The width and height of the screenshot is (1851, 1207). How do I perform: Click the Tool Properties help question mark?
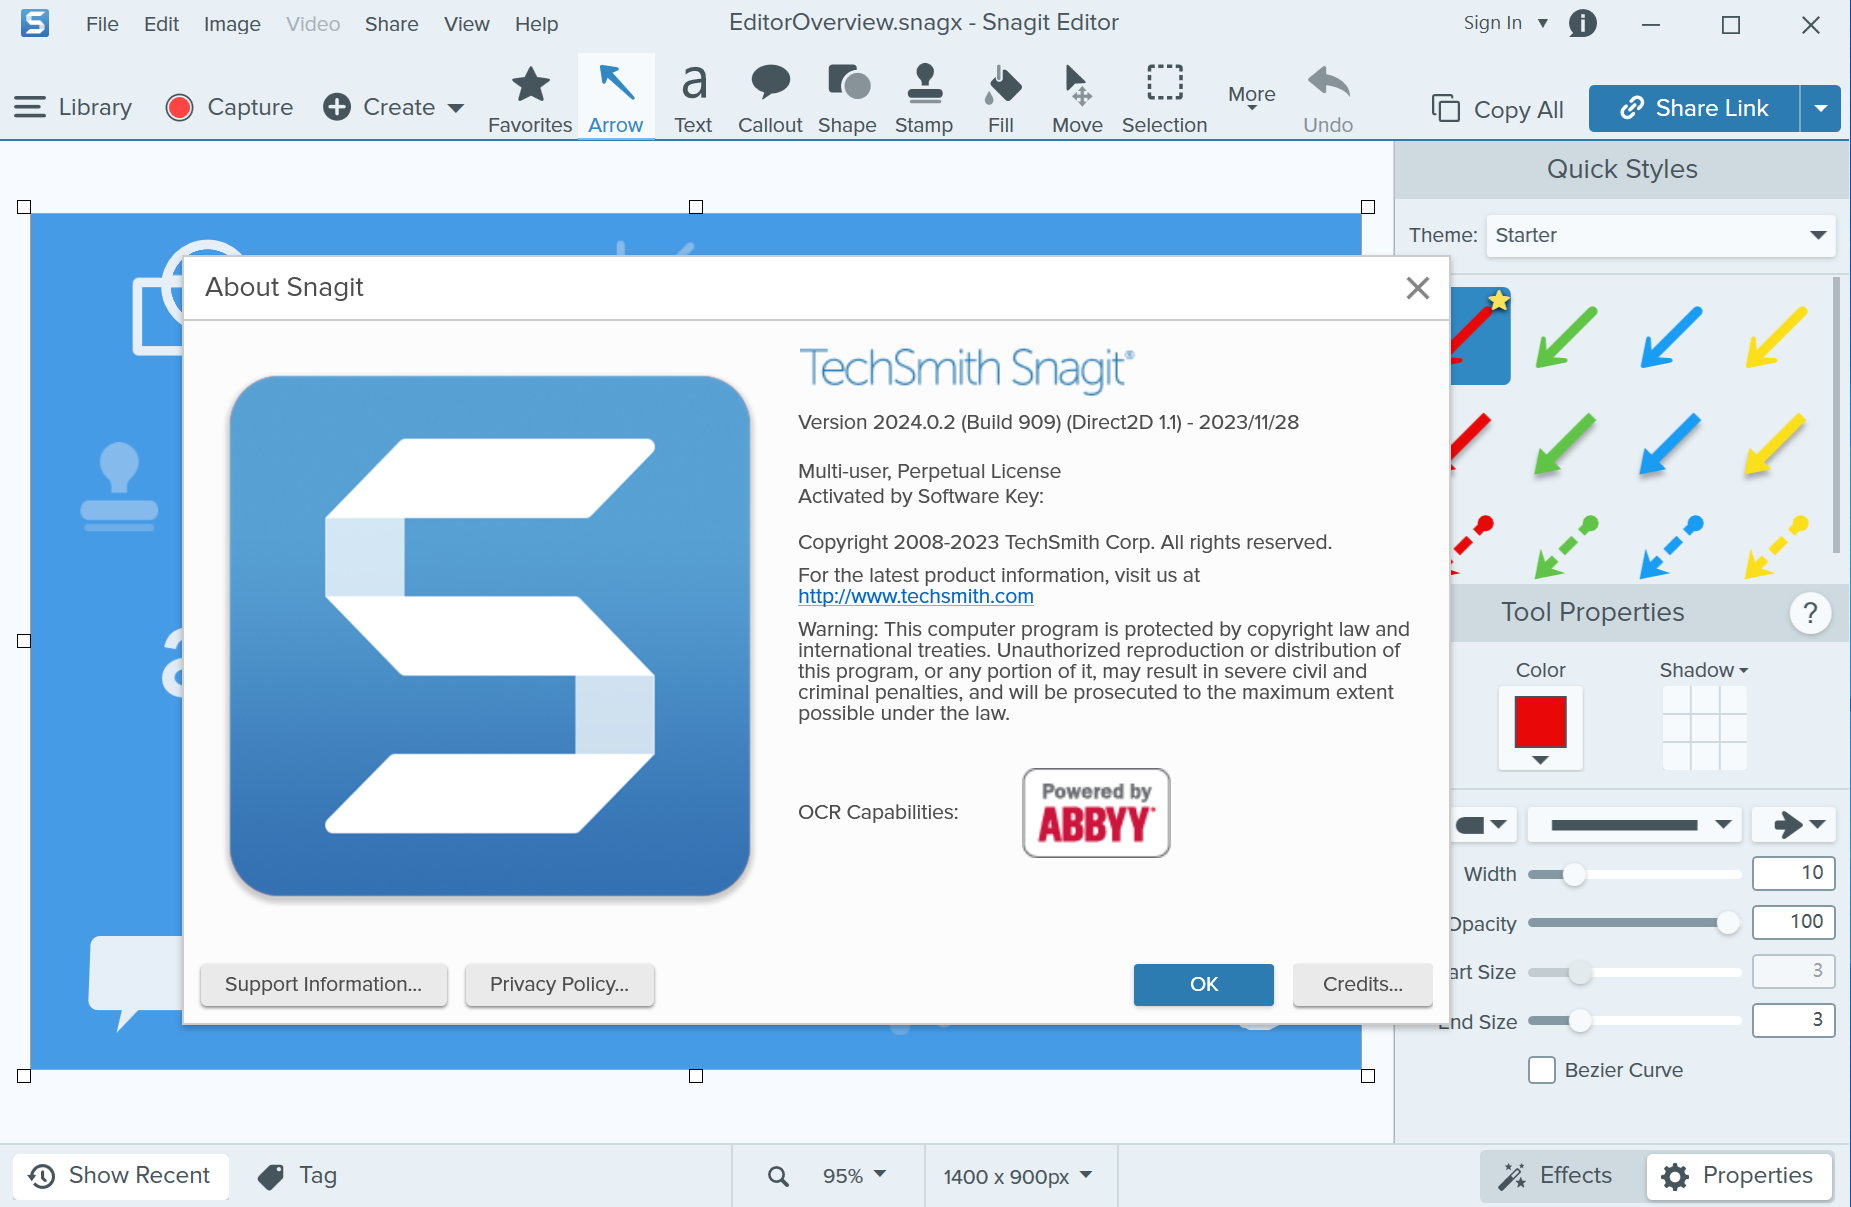click(x=1810, y=612)
